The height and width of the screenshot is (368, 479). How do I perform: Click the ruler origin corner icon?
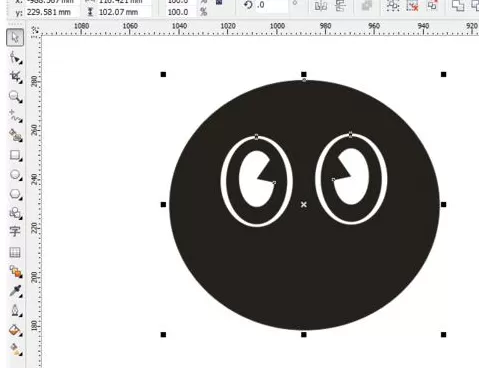tap(35, 31)
